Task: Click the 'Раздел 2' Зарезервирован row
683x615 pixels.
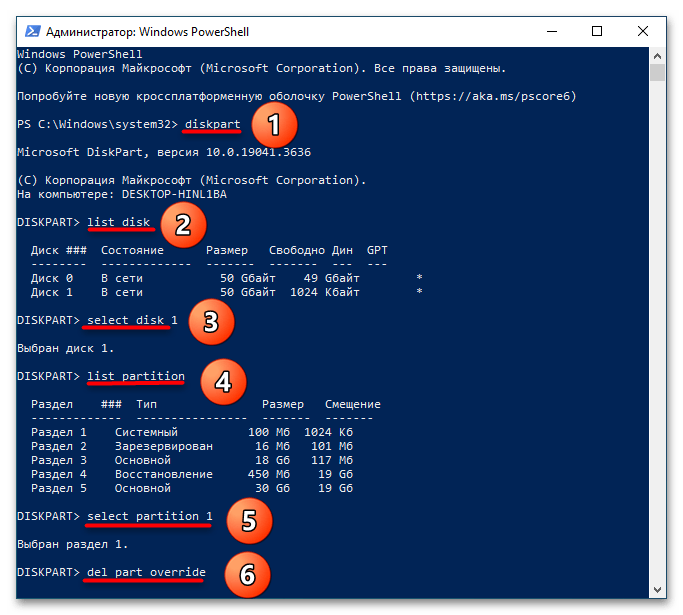Action: tap(192, 446)
